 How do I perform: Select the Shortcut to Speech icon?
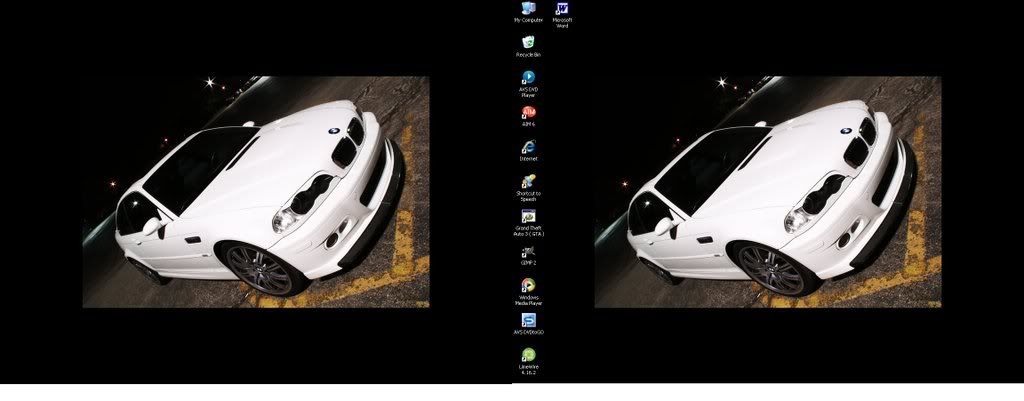pos(528,181)
